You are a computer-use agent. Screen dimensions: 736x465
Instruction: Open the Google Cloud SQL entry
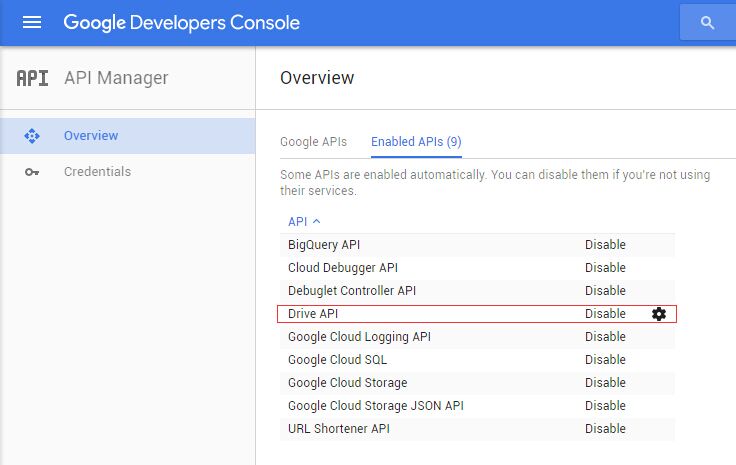point(337,360)
